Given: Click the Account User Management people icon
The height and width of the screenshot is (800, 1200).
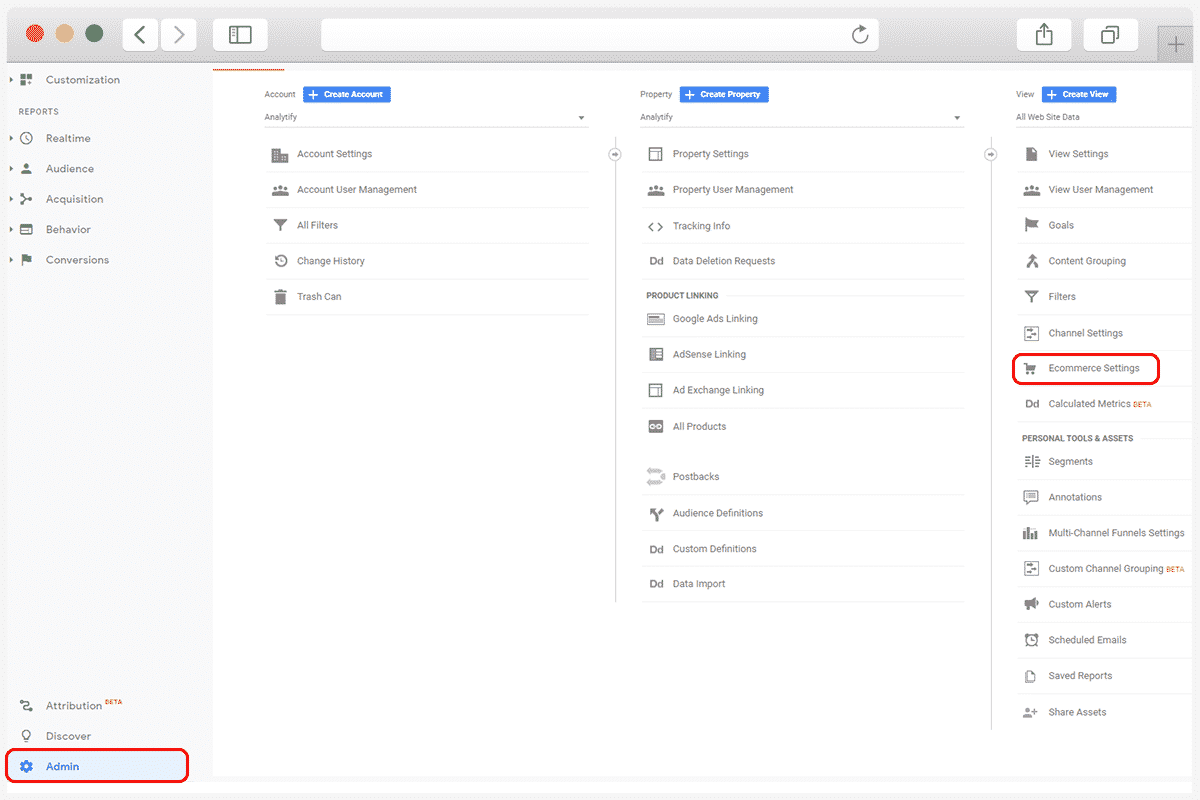Looking at the screenshot, I should (280, 190).
